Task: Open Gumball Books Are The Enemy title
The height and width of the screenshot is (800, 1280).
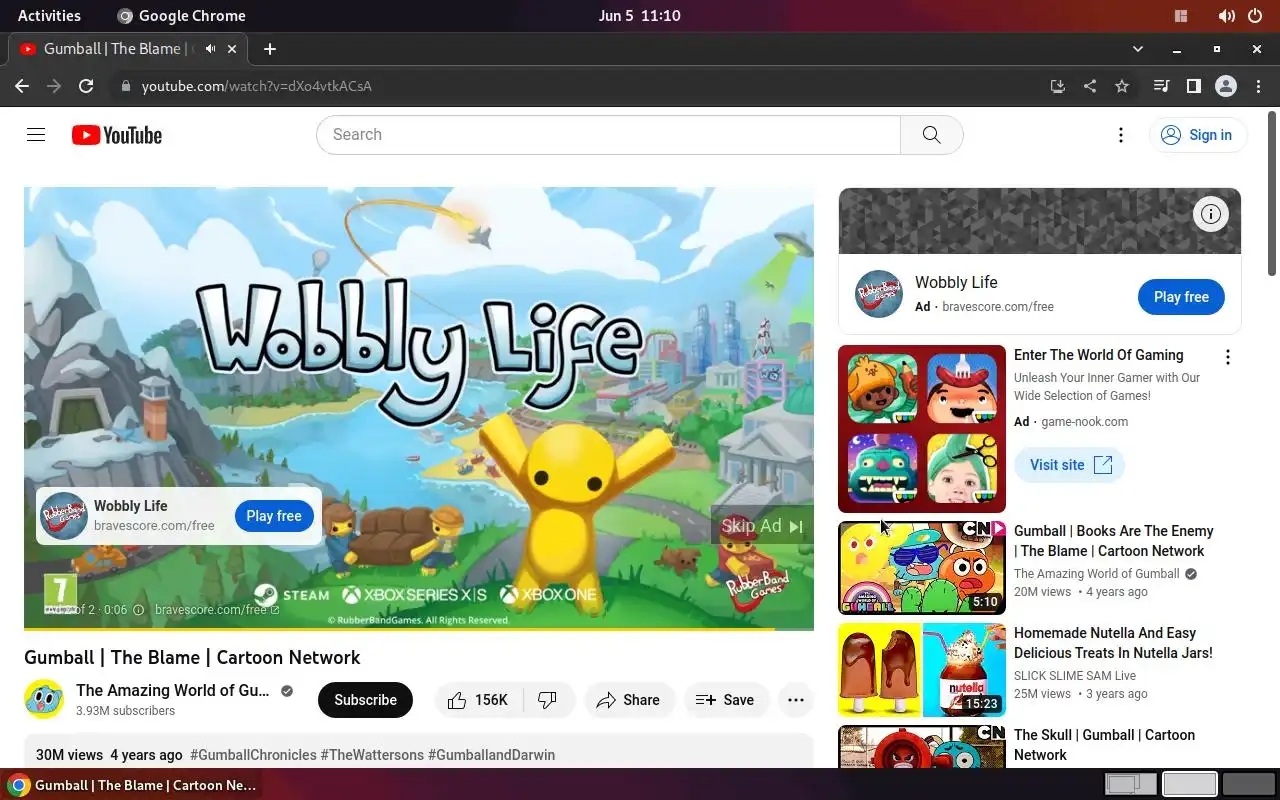Action: pyautogui.click(x=1114, y=541)
